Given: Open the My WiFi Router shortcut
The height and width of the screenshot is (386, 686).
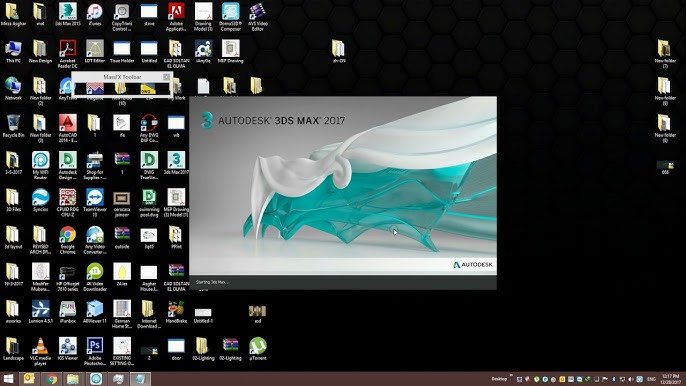Looking at the screenshot, I should click(41, 165).
